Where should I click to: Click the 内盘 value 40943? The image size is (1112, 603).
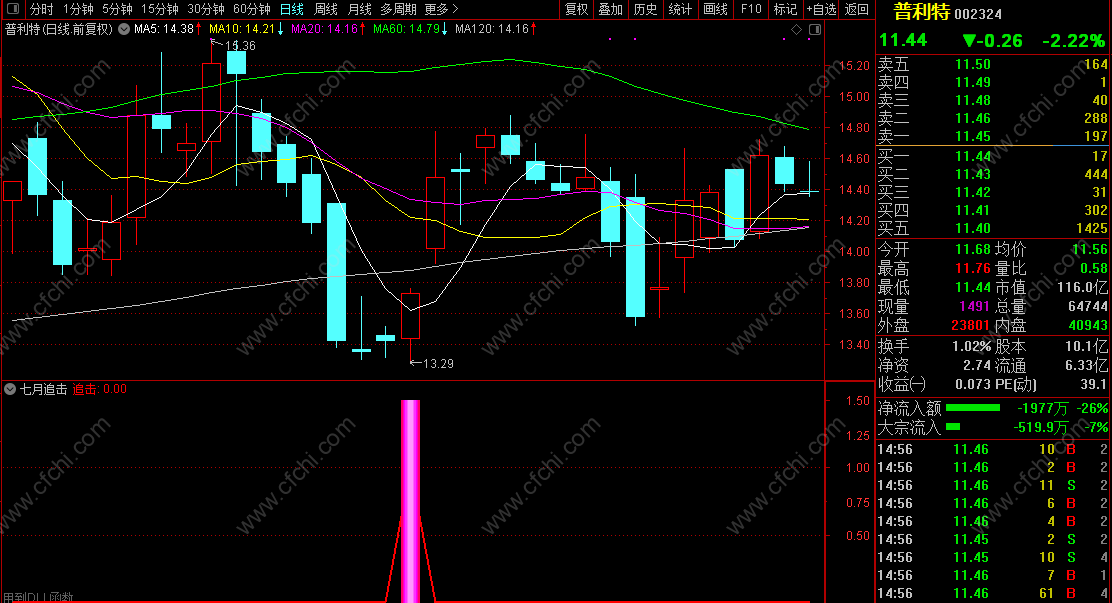[x=1088, y=325]
